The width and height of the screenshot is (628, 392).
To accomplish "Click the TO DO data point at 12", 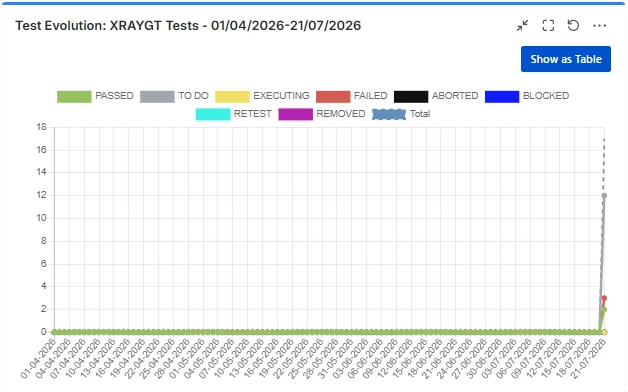I will (x=604, y=195).
